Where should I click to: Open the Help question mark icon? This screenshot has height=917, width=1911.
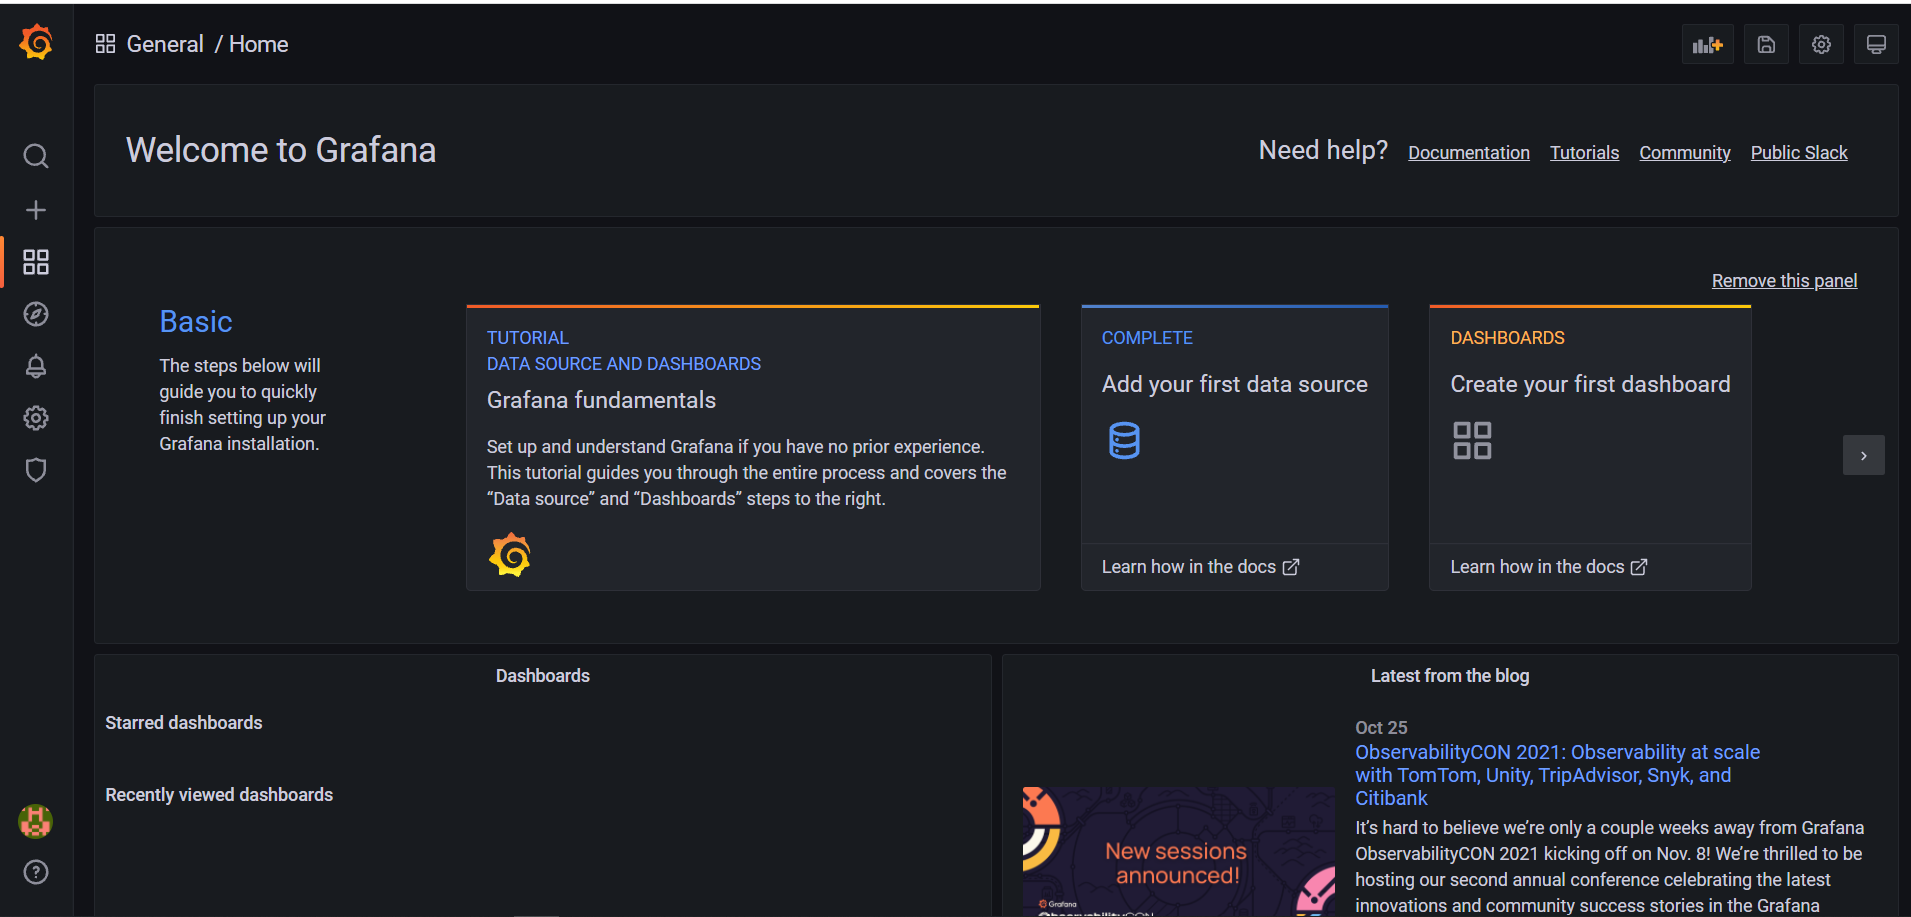click(36, 872)
